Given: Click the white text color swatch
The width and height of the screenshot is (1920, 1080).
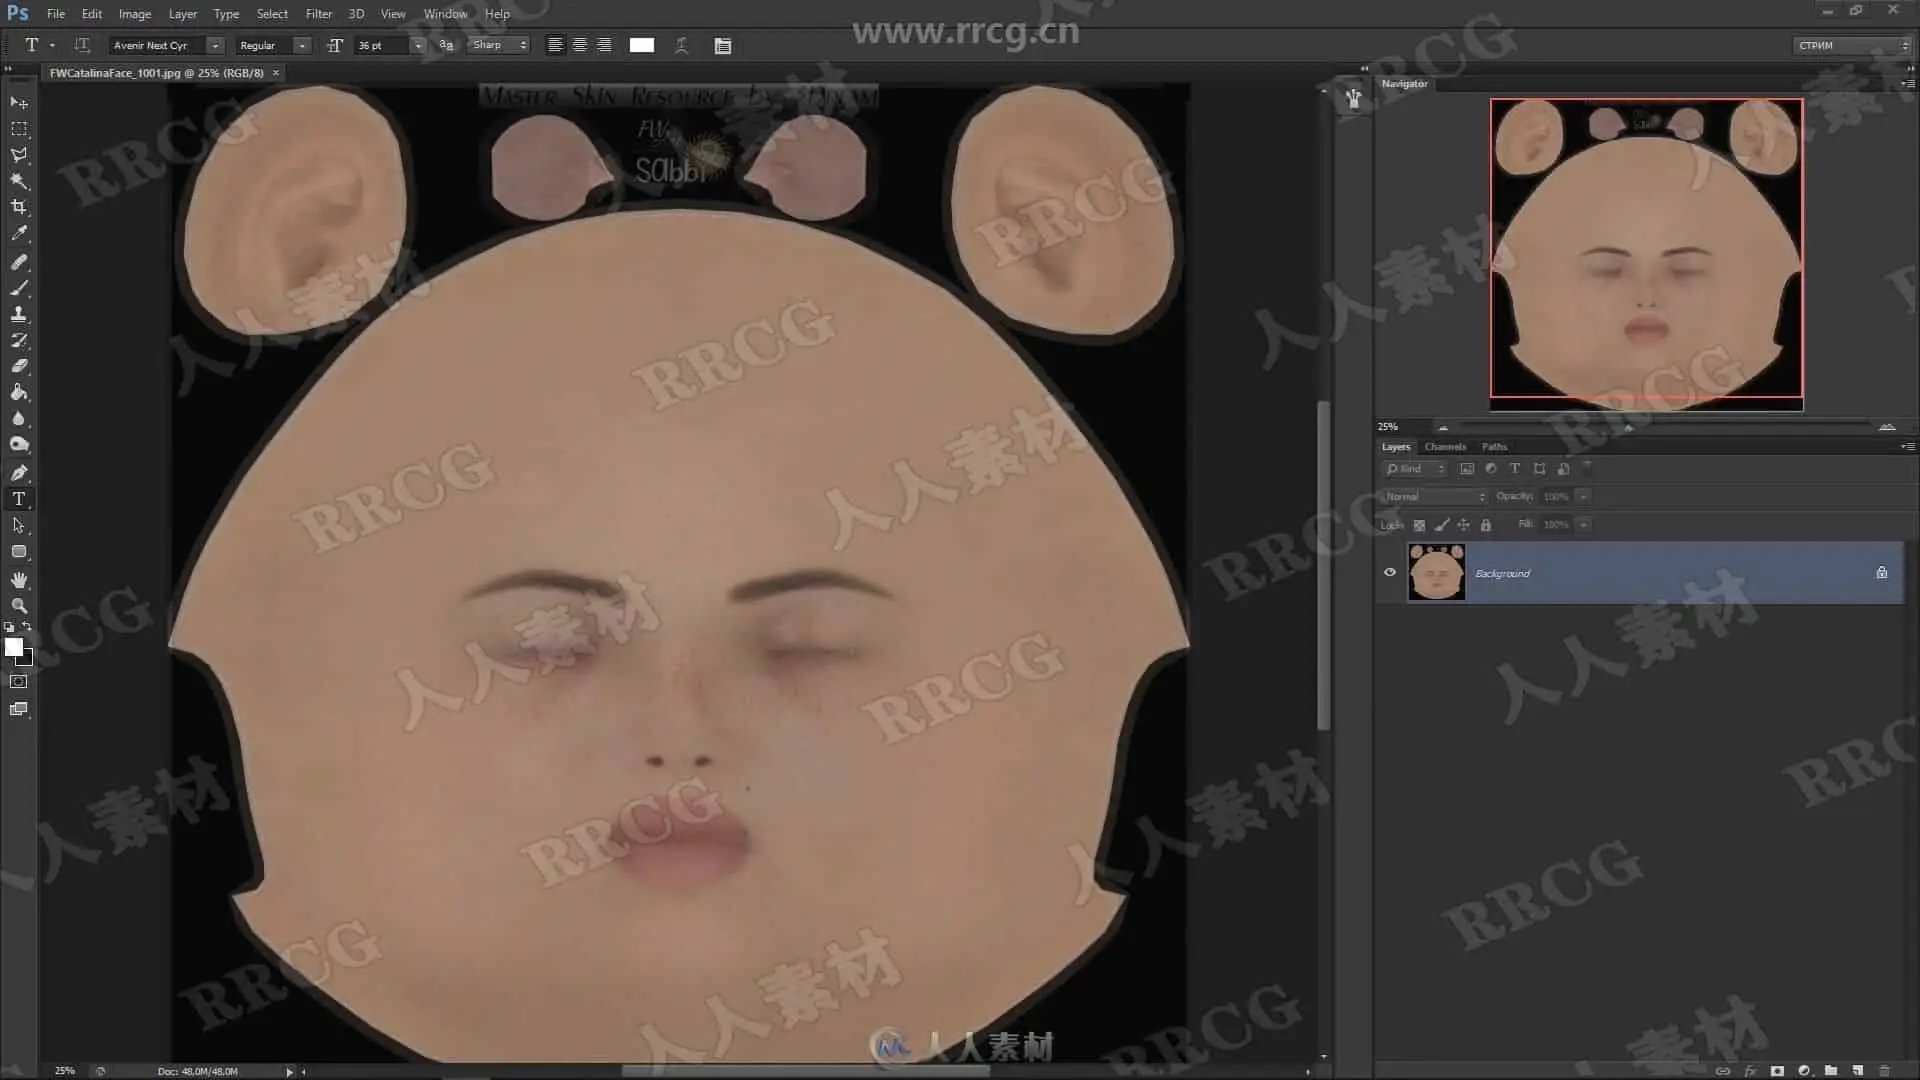Looking at the screenshot, I should point(641,45).
